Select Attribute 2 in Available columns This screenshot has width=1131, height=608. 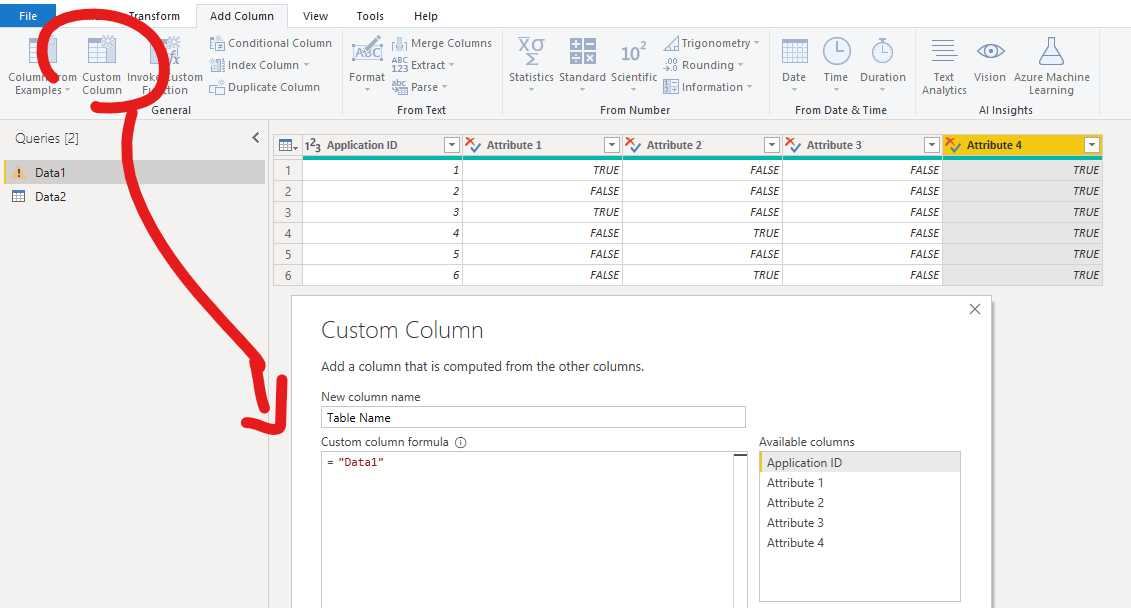coord(860,503)
